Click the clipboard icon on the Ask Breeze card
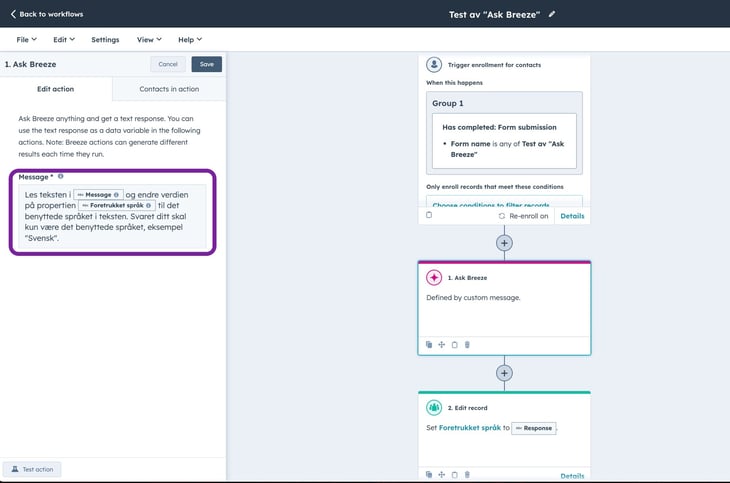 (x=454, y=345)
